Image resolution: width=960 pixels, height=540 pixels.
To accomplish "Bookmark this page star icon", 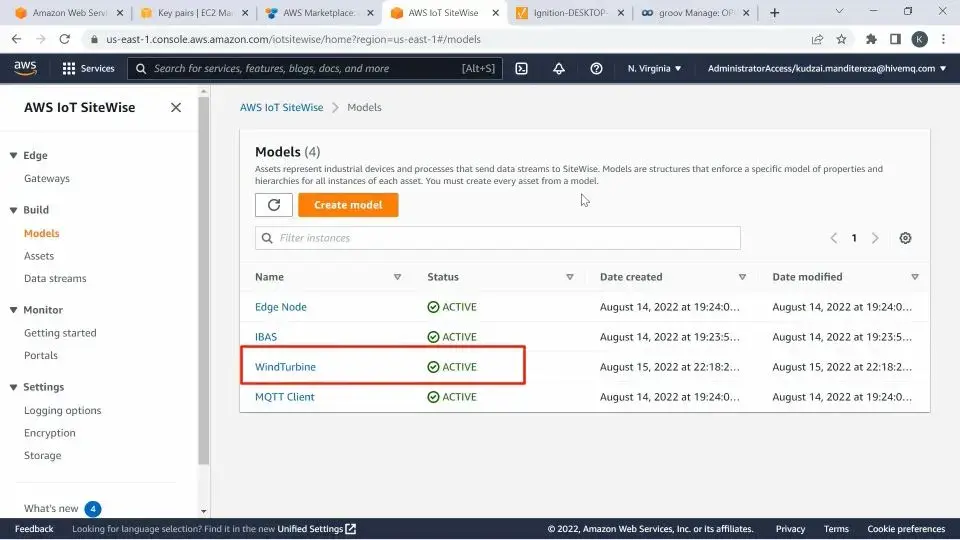I will (841, 39).
